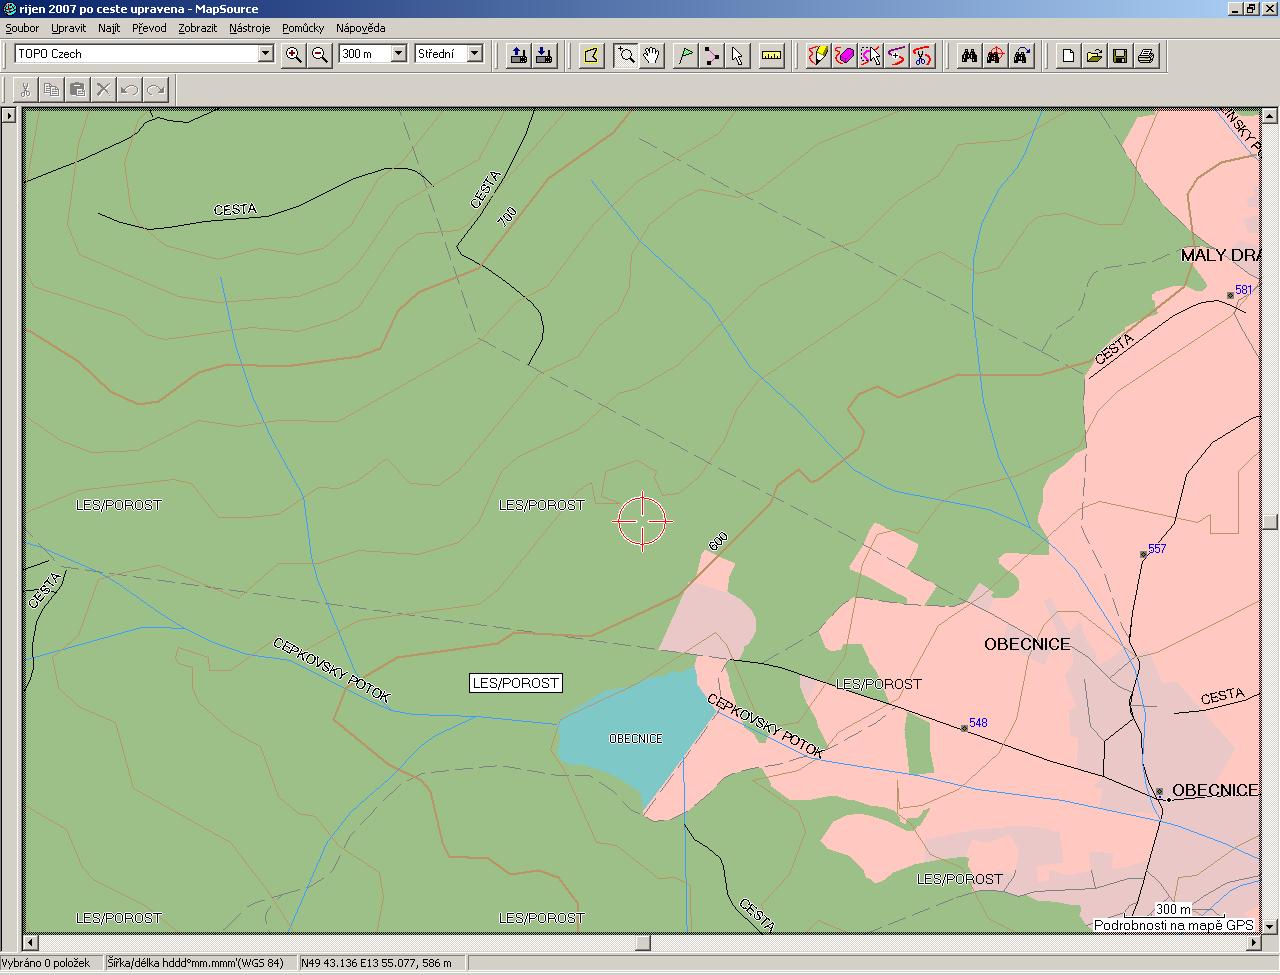1280x975 pixels.
Task: Open the Nástroje menu
Action: tap(249, 28)
